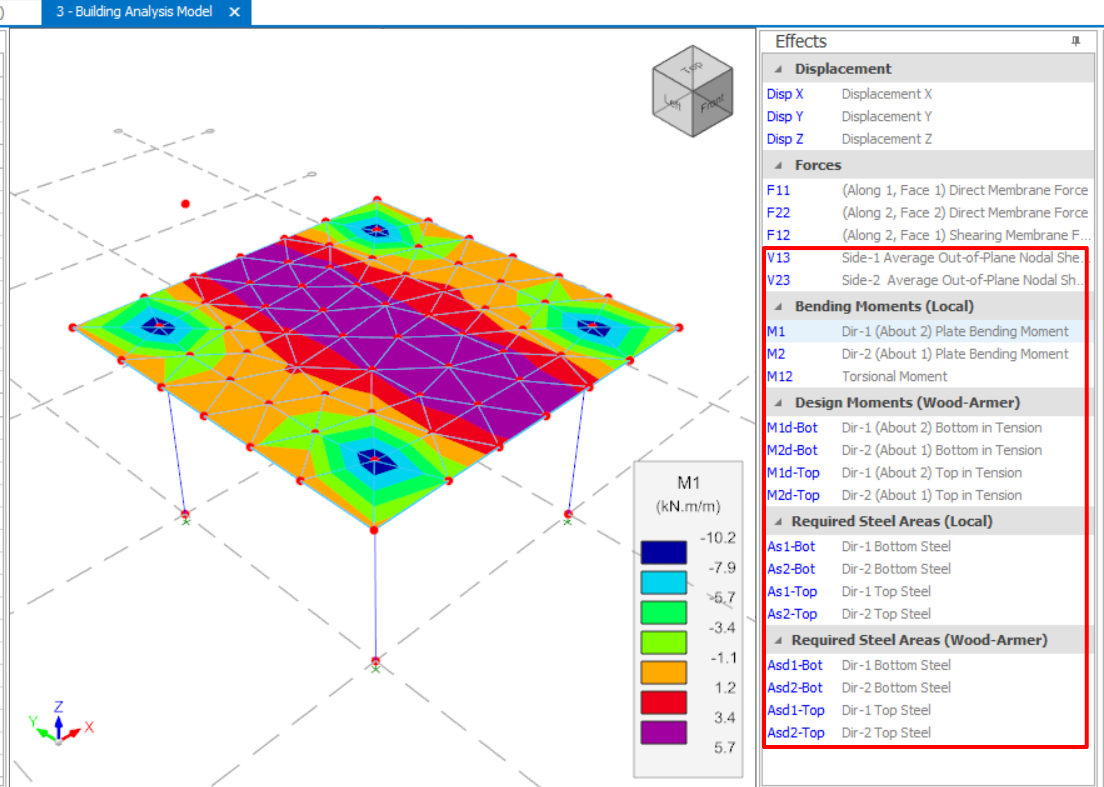Close the Building Analysis Model tab

click(234, 12)
